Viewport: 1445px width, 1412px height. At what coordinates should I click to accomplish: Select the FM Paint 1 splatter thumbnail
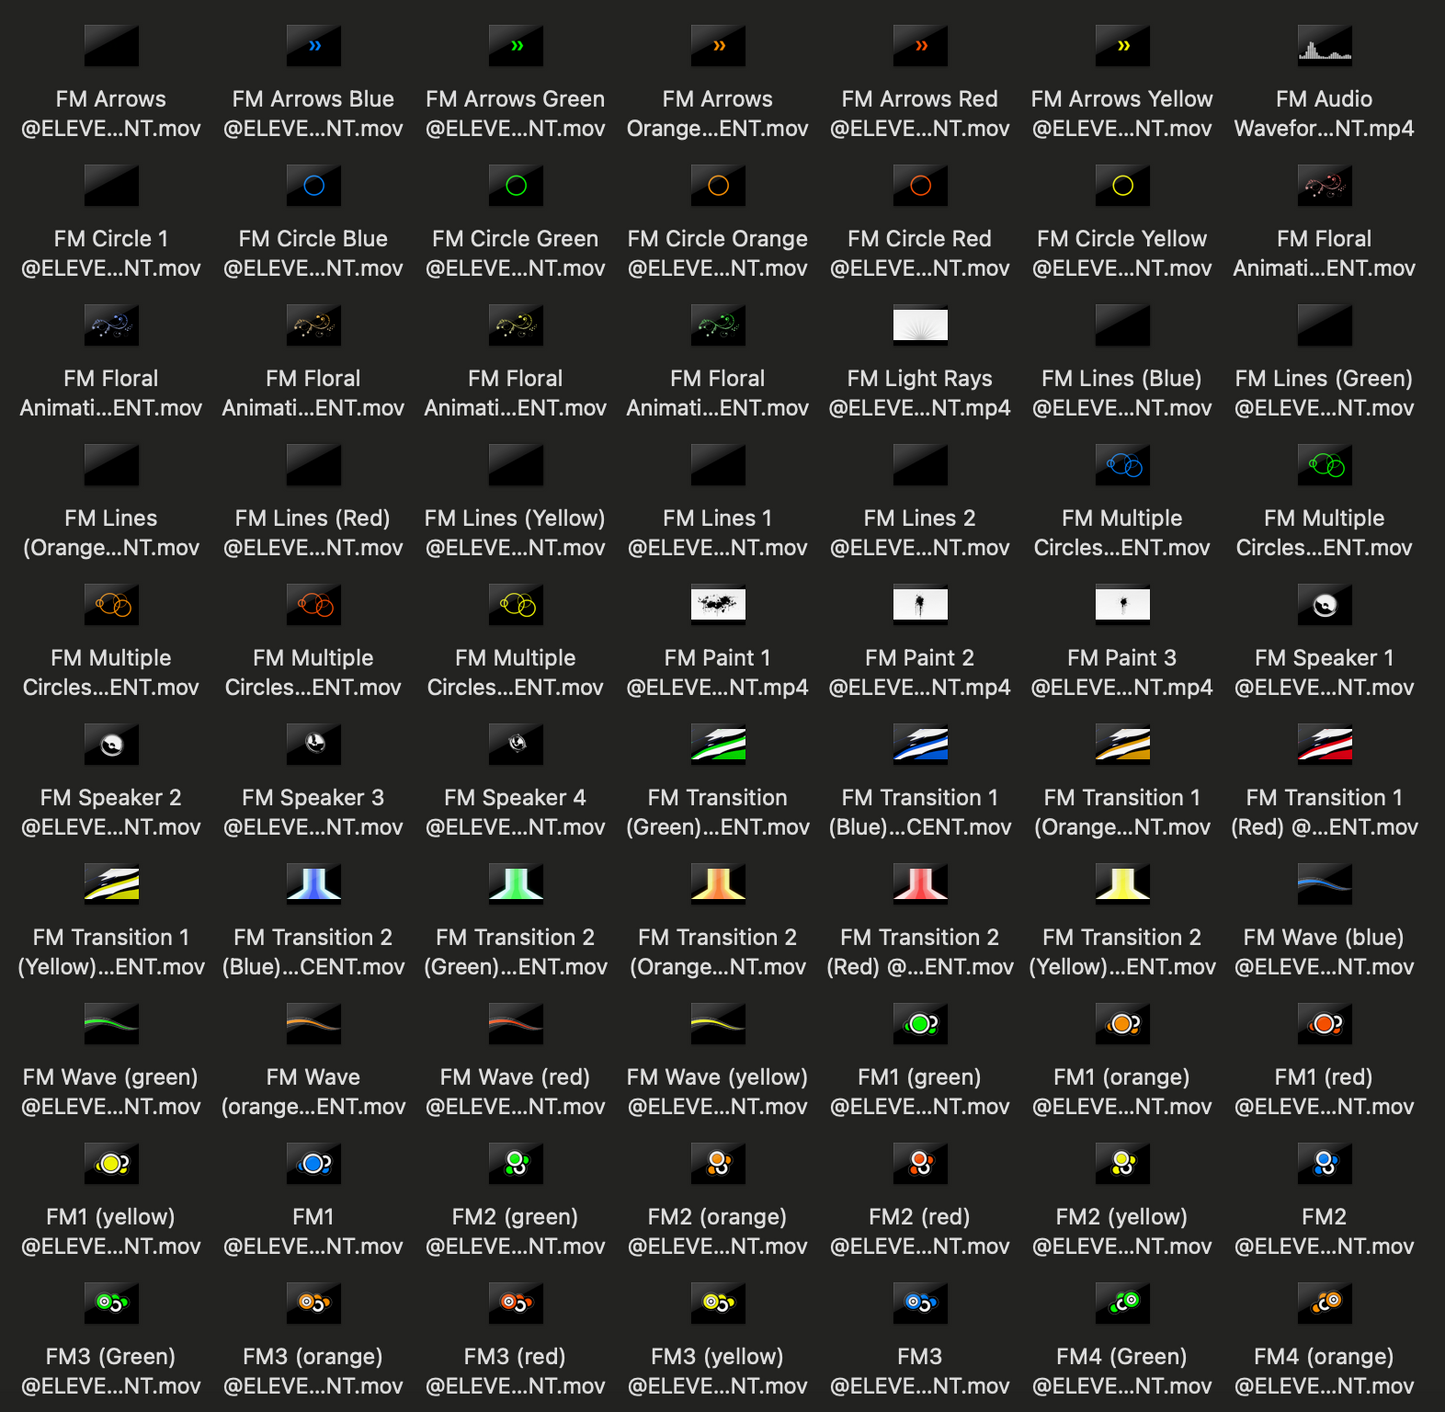coord(718,605)
